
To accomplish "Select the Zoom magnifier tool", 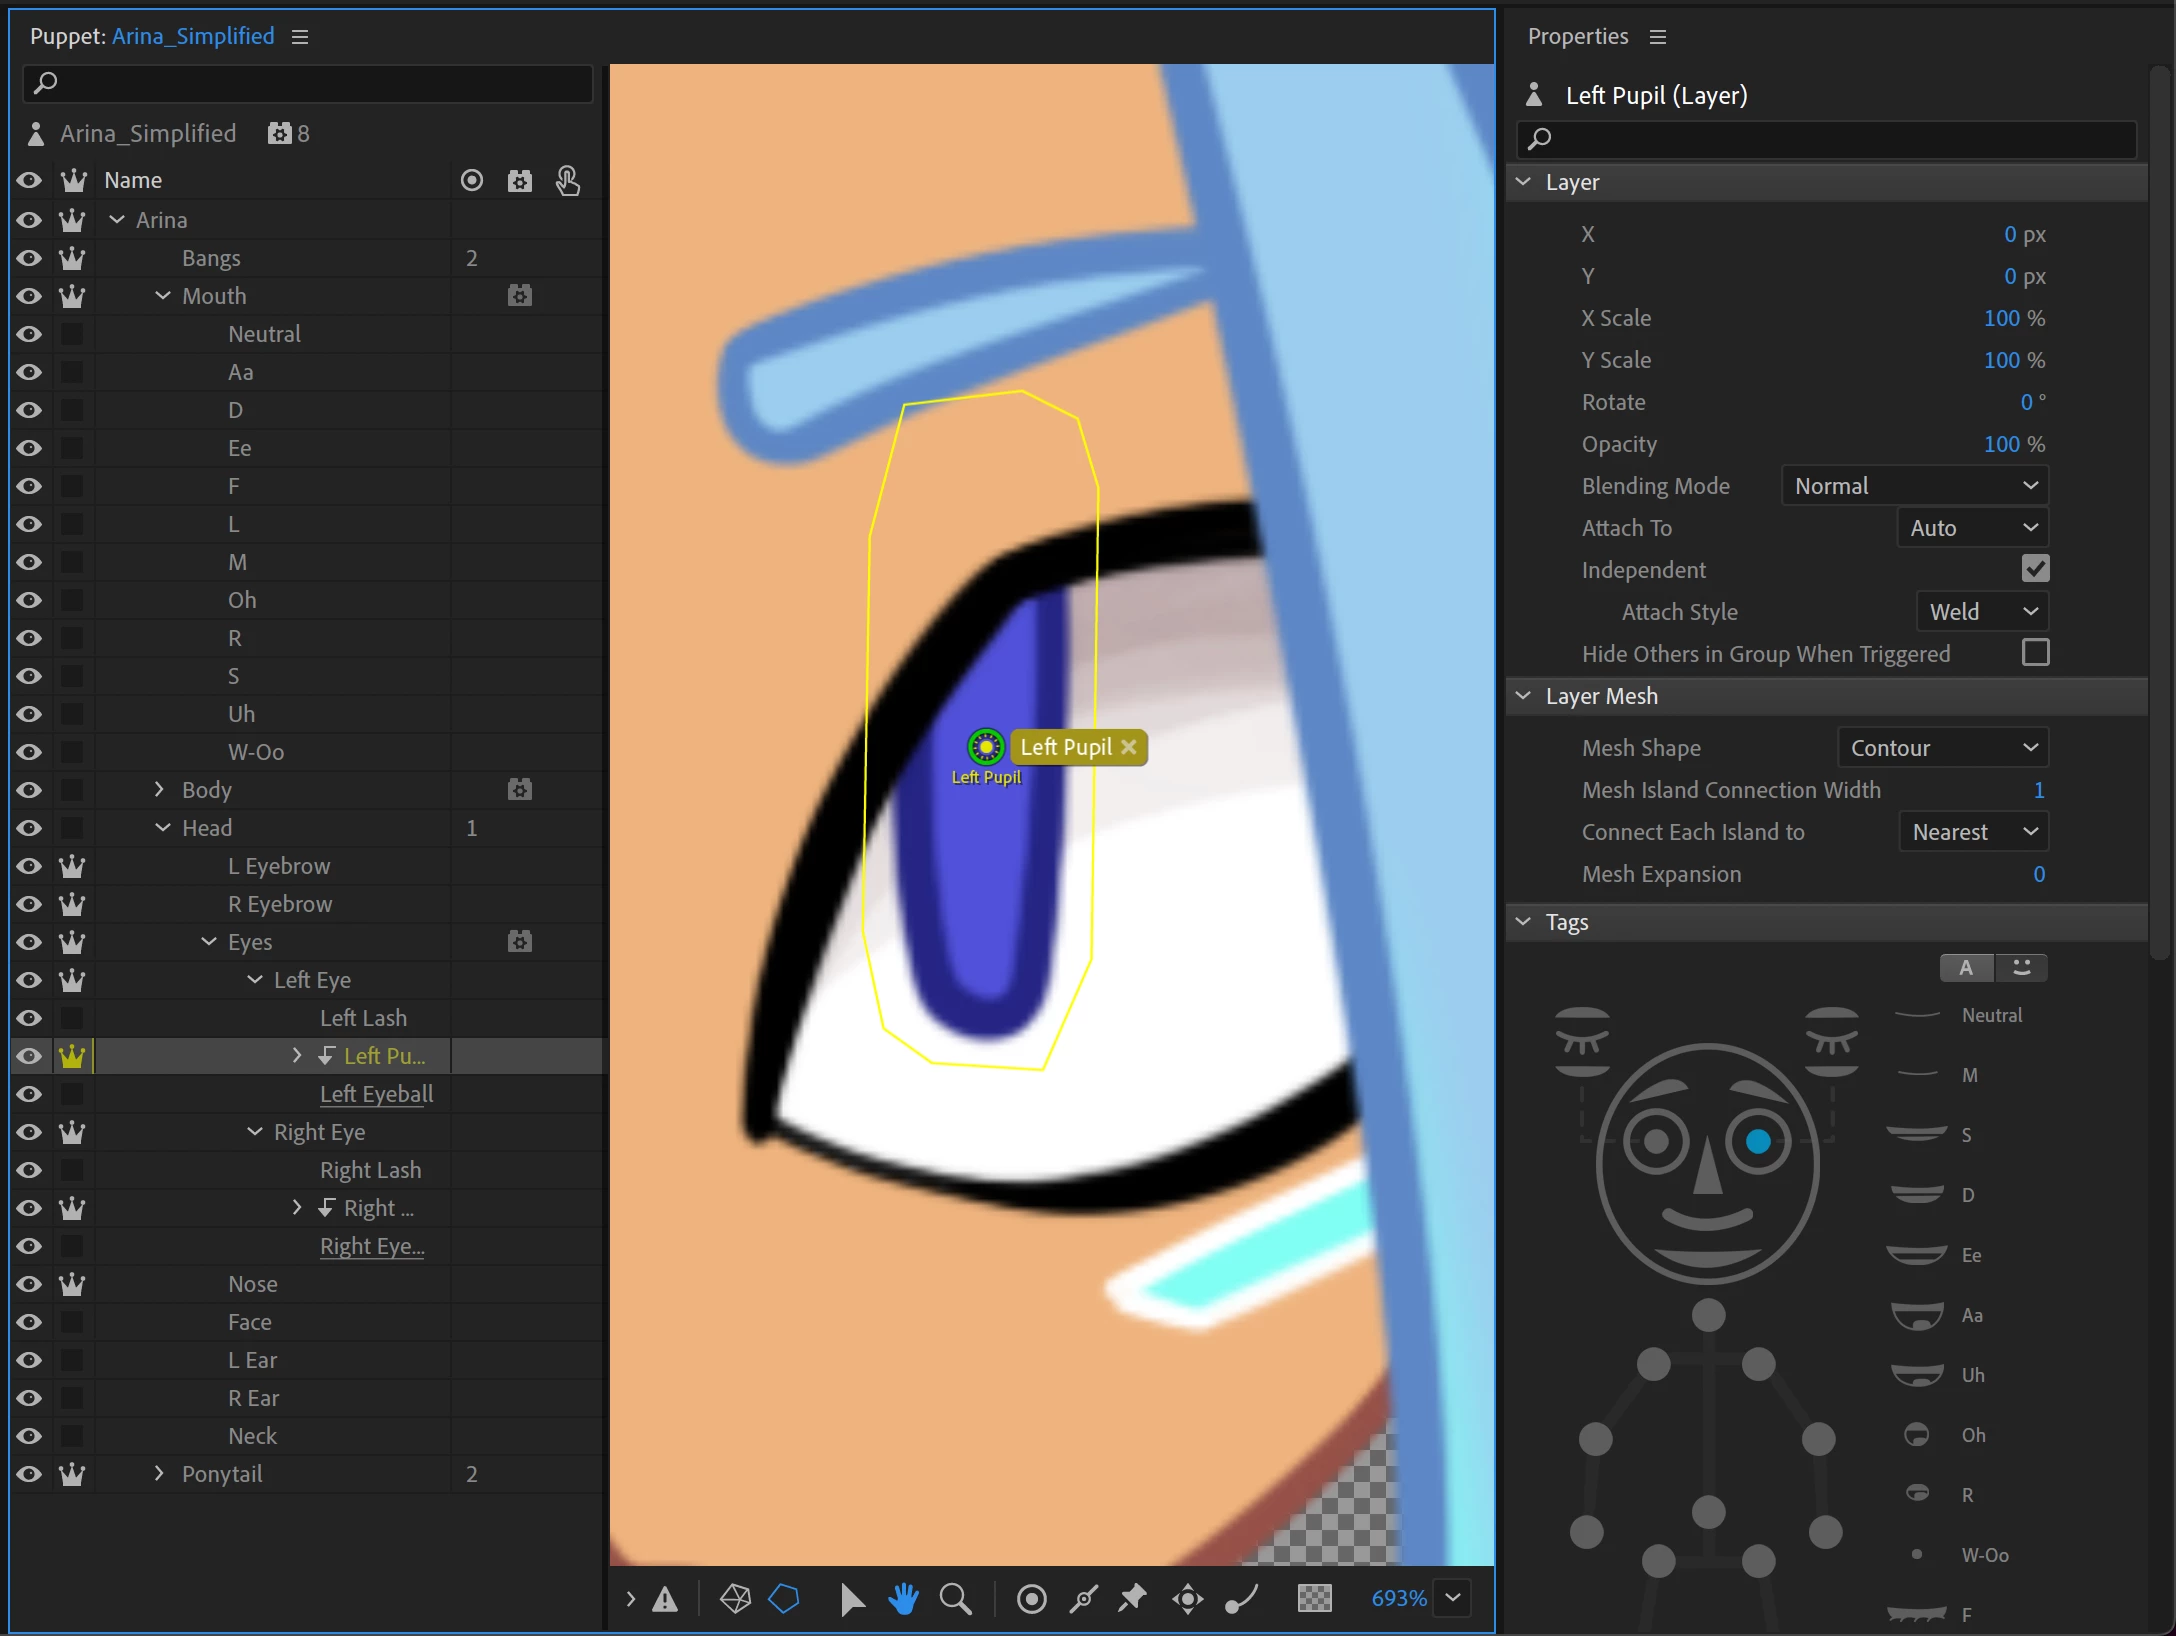I will tap(955, 1599).
